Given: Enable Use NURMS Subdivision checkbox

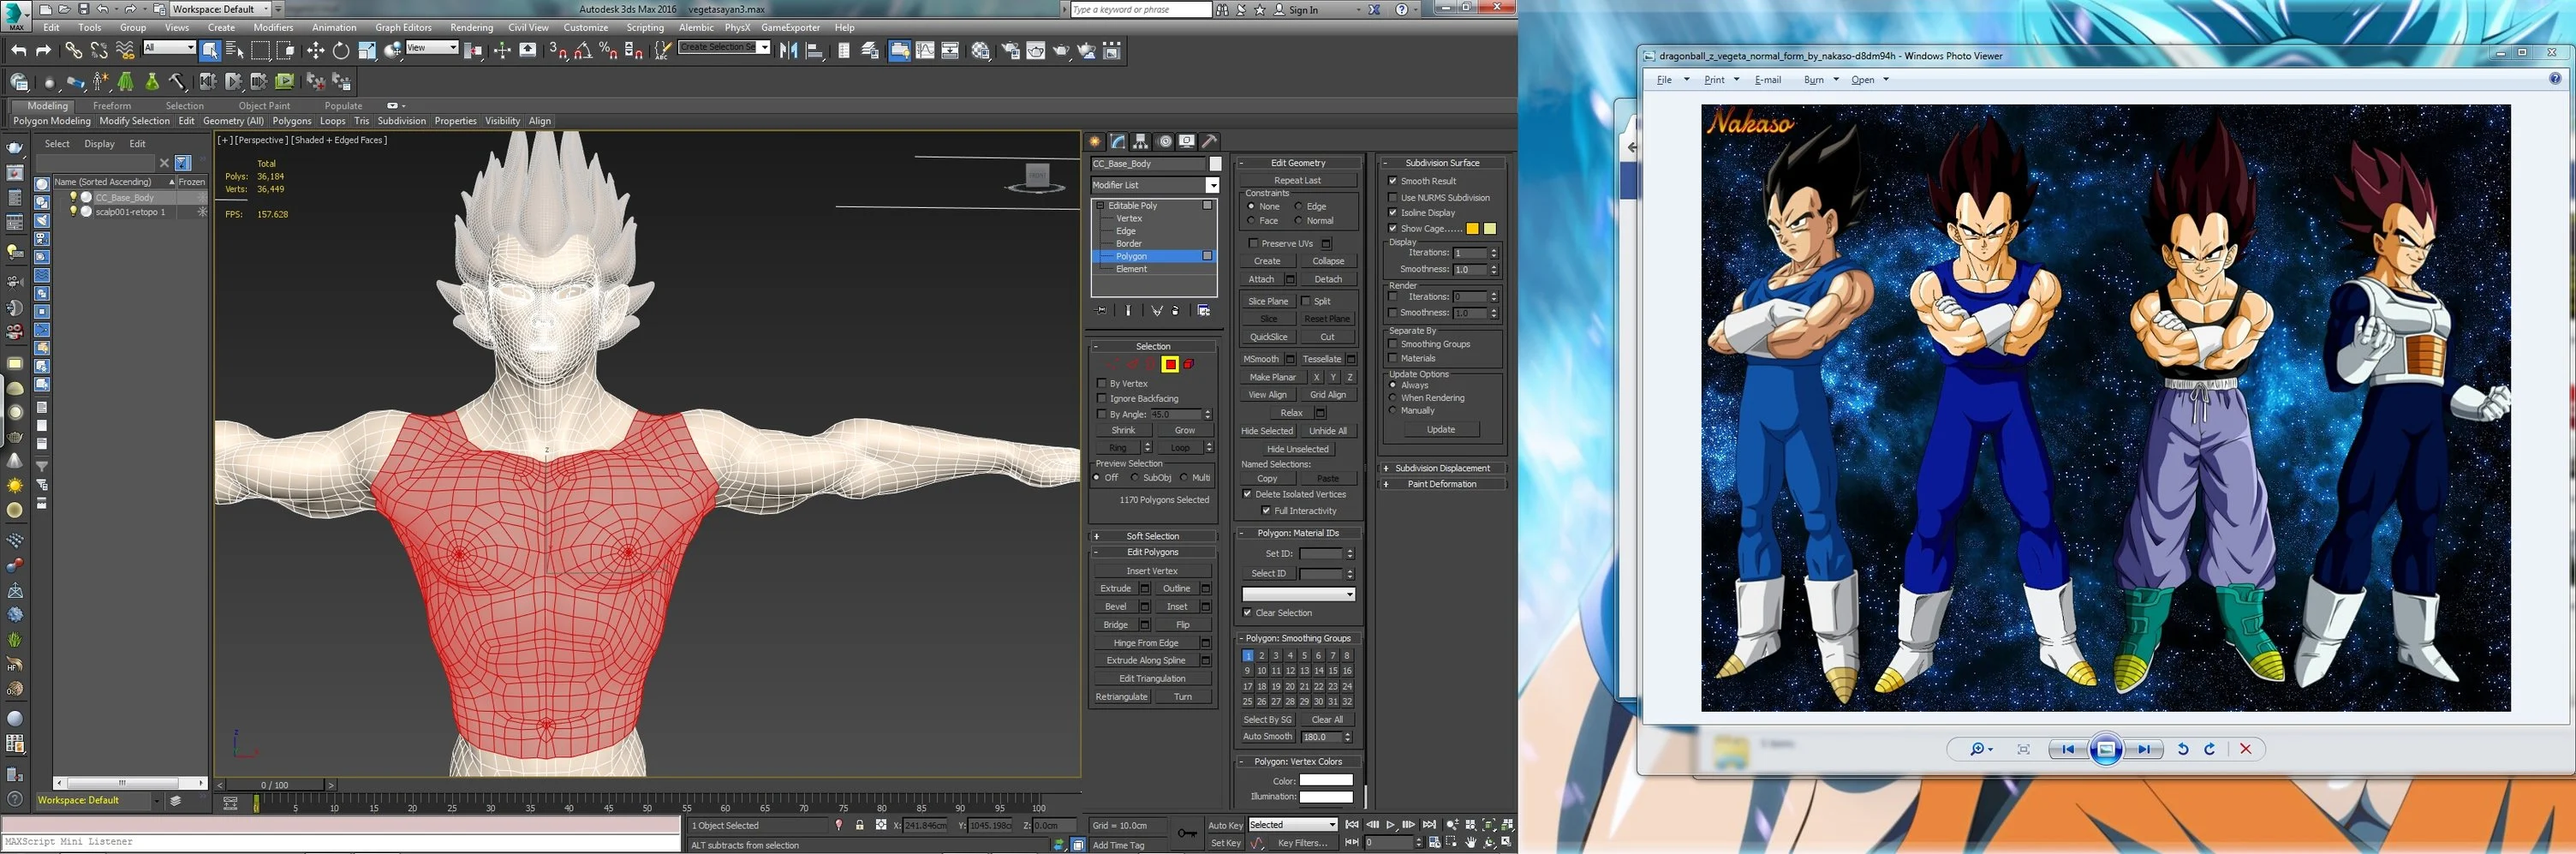Looking at the screenshot, I should pyautogui.click(x=1393, y=197).
